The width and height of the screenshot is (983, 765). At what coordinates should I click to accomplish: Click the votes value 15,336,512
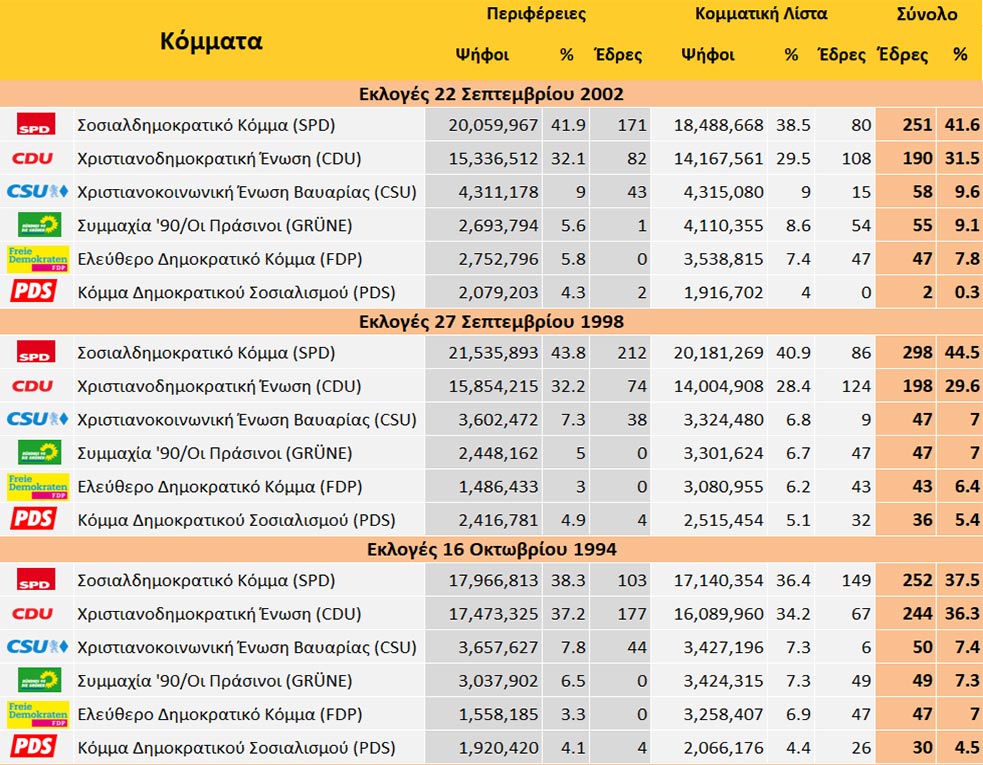[493, 159]
